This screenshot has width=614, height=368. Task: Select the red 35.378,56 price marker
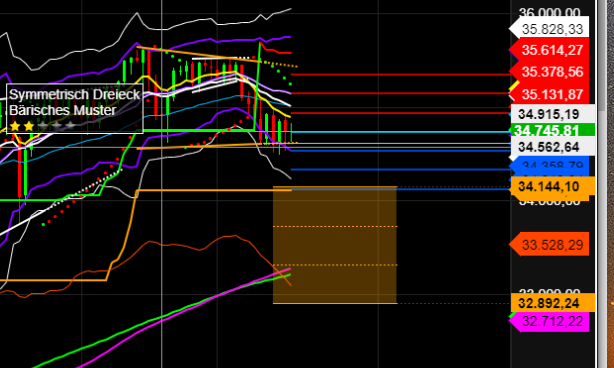tap(549, 72)
